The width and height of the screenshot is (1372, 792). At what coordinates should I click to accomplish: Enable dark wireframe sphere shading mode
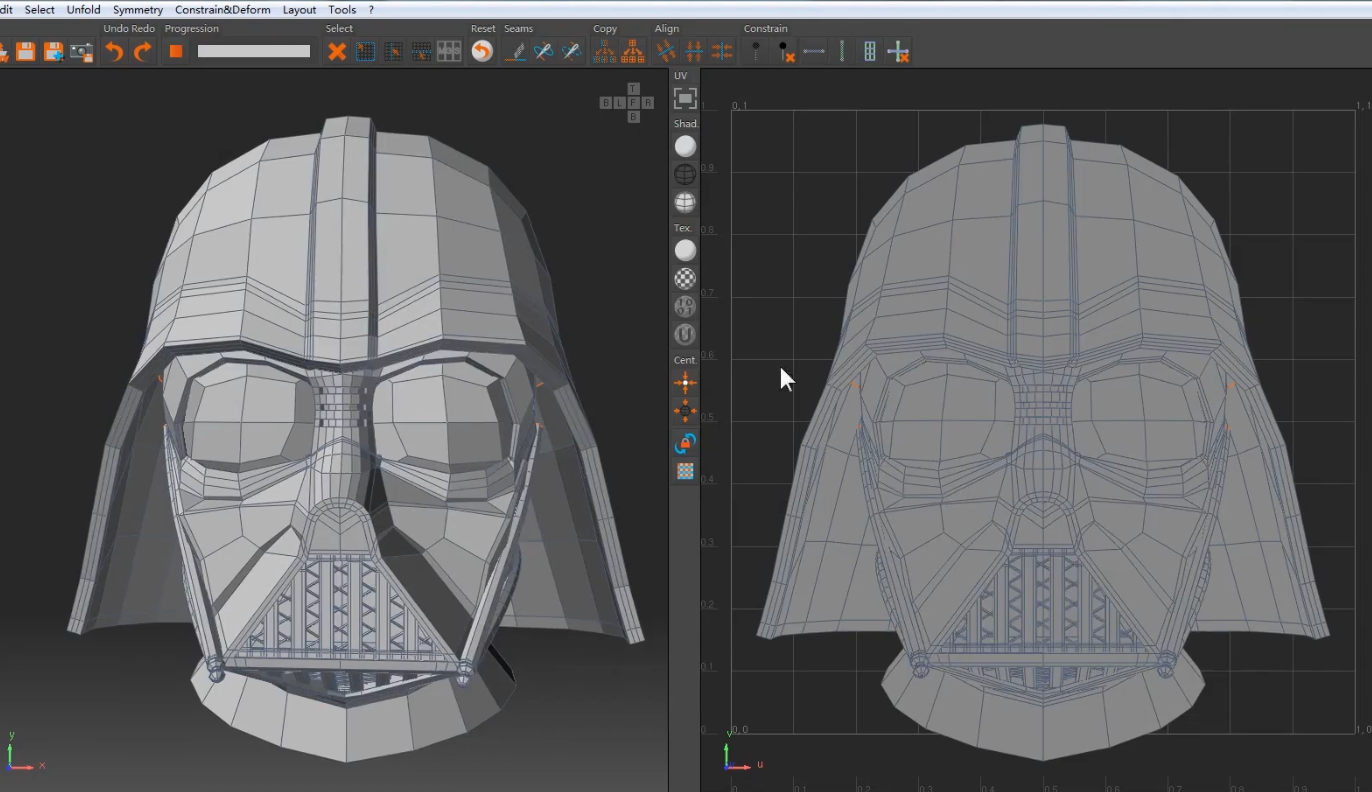point(685,174)
